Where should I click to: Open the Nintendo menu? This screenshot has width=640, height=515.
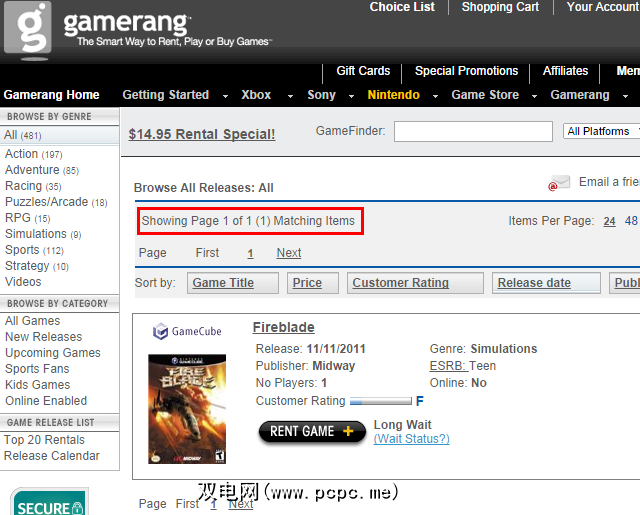coord(393,95)
